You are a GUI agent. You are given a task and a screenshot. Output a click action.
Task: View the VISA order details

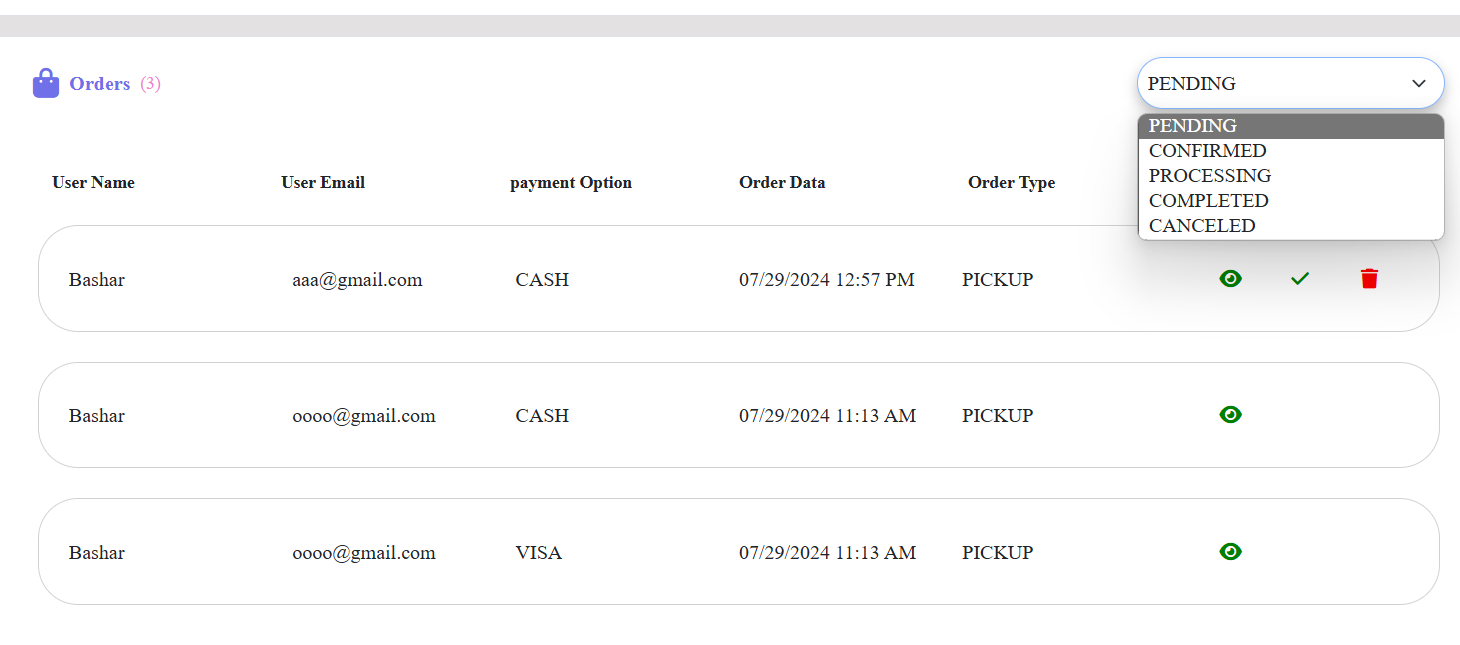(x=1231, y=551)
